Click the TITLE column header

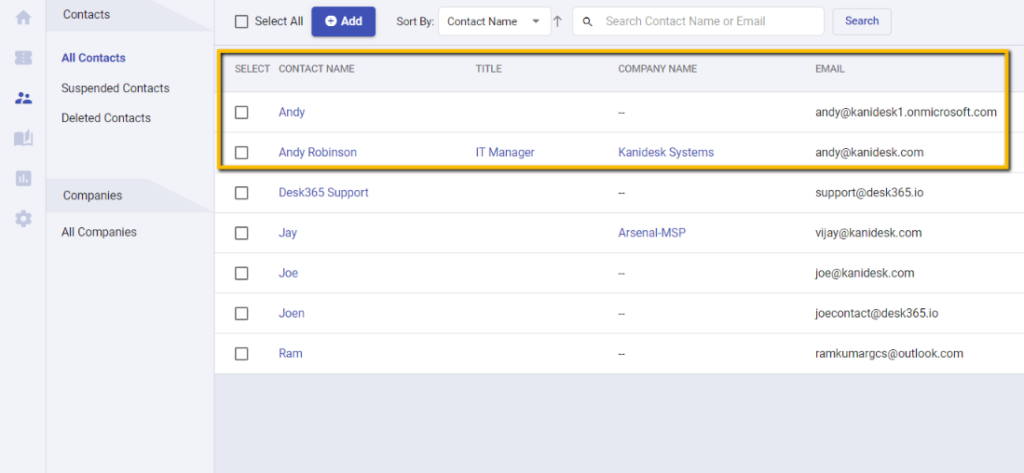[489, 69]
